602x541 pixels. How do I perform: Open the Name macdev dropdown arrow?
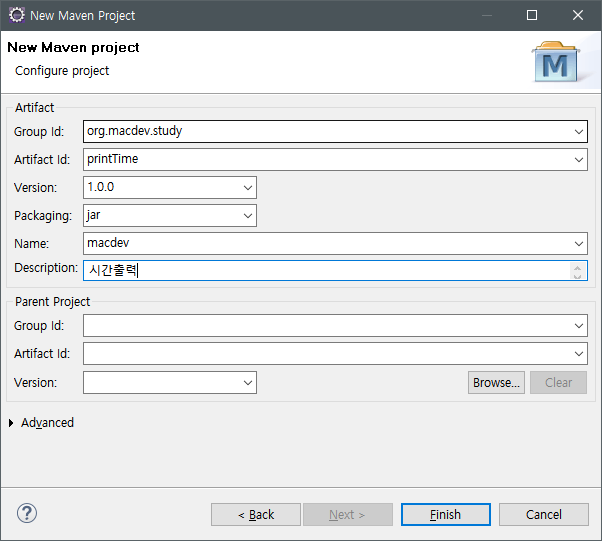[x=579, y=244]
